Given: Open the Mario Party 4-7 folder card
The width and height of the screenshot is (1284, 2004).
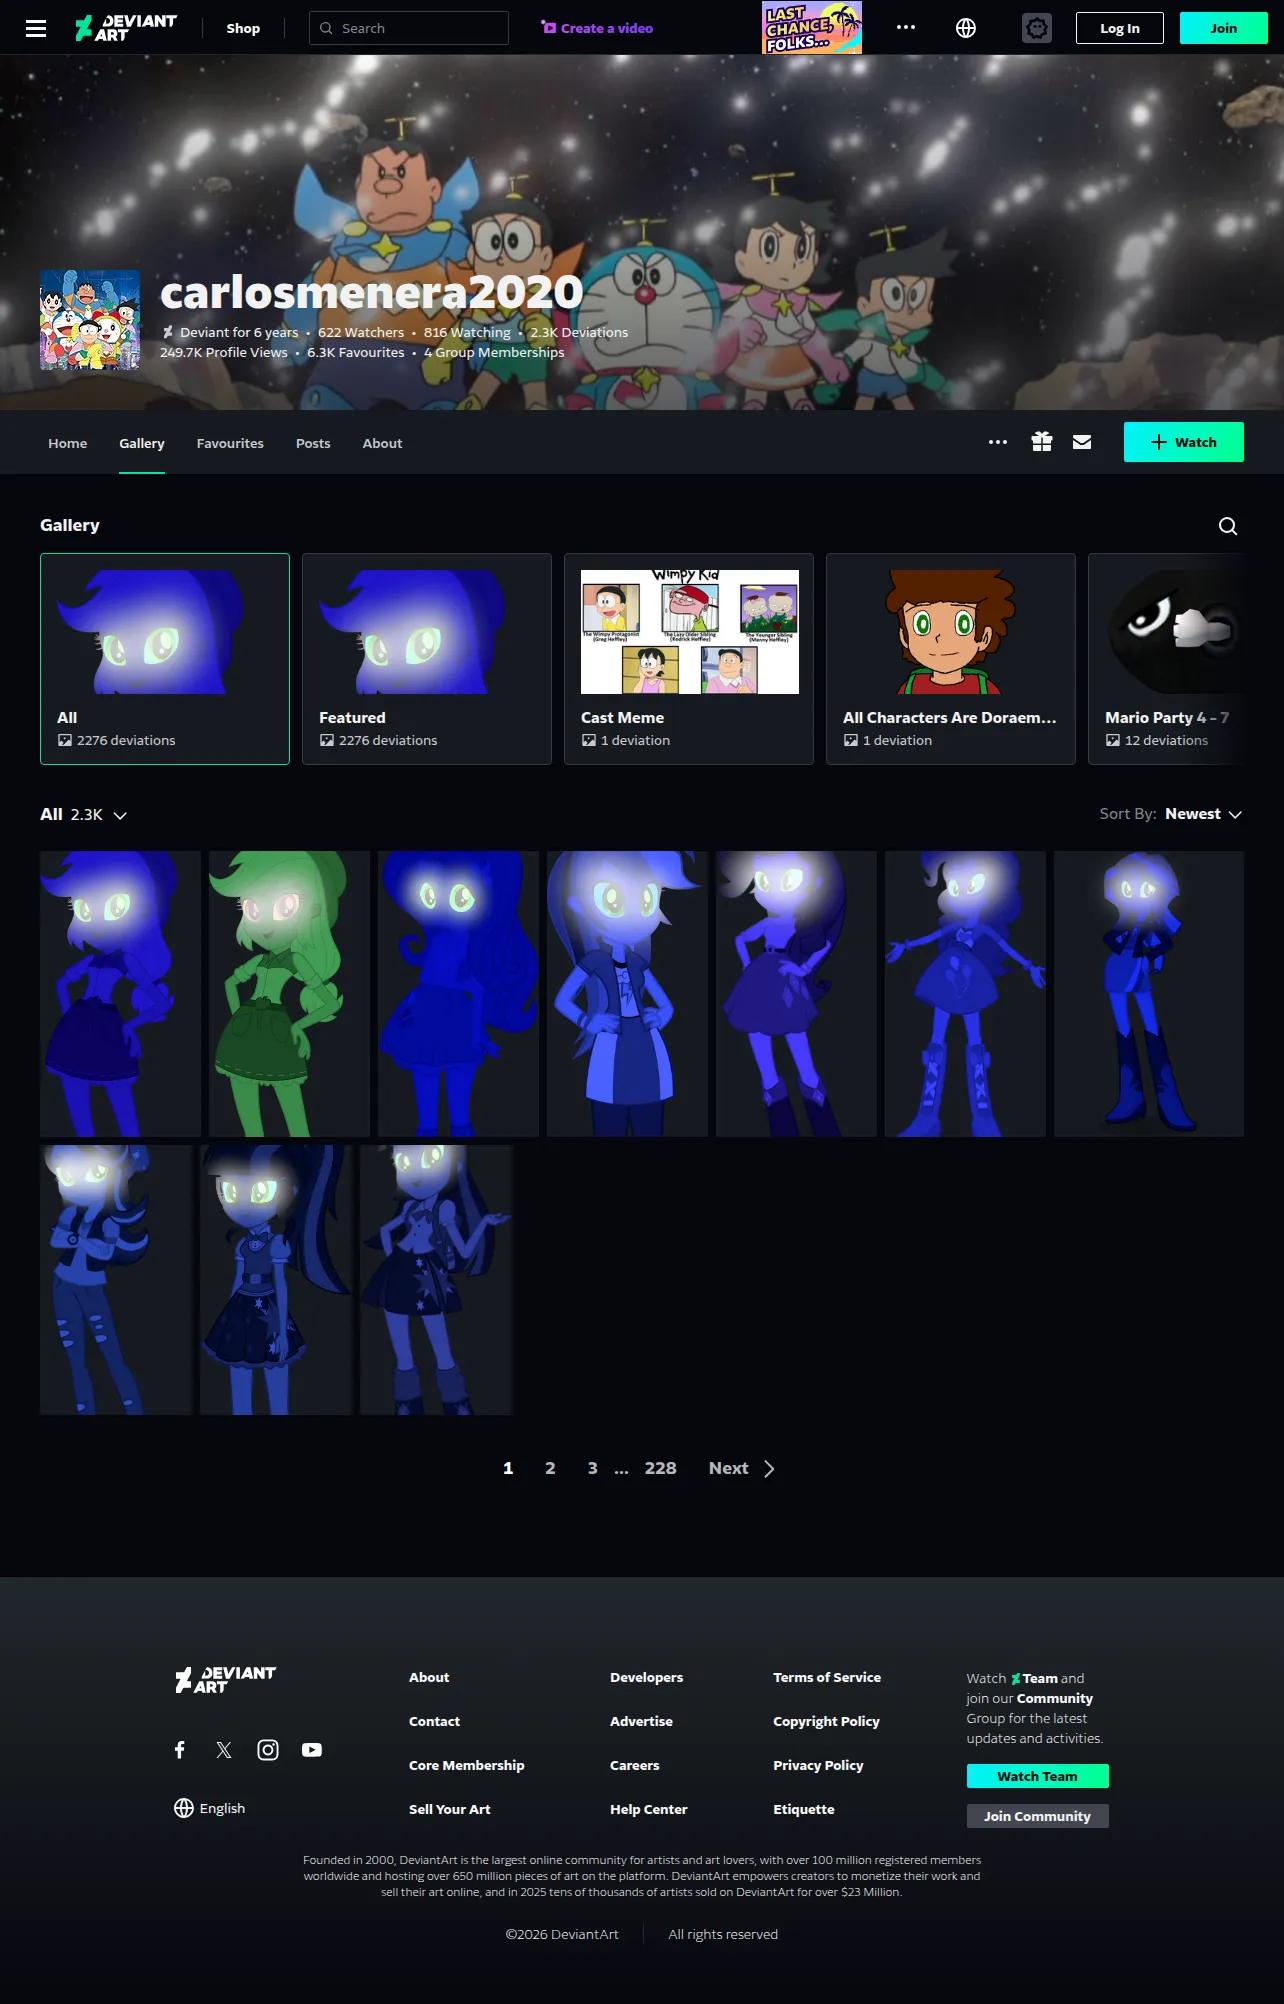Looking at the screenshot, I should tap(1166, 659).
